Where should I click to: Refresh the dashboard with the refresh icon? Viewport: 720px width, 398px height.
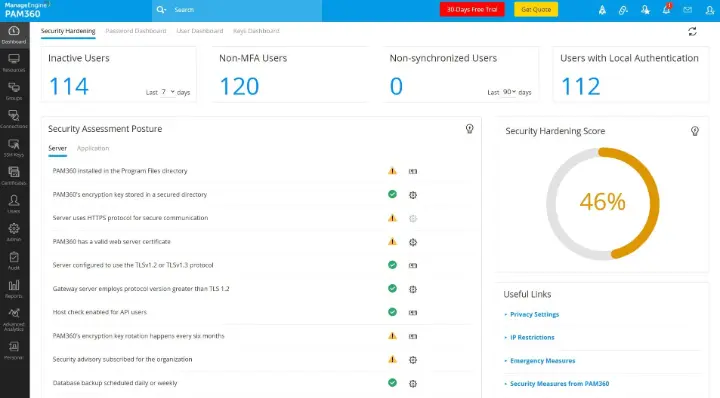(692, 31)
